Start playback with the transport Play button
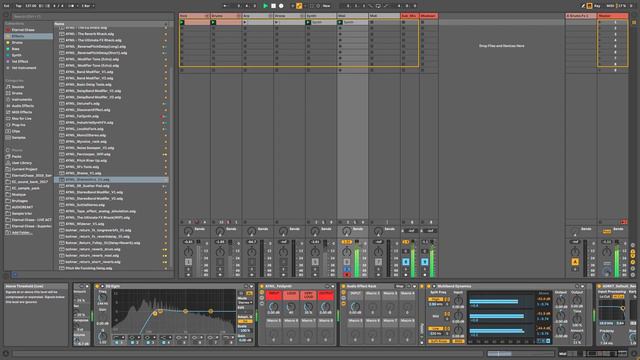 click(265, 6)
